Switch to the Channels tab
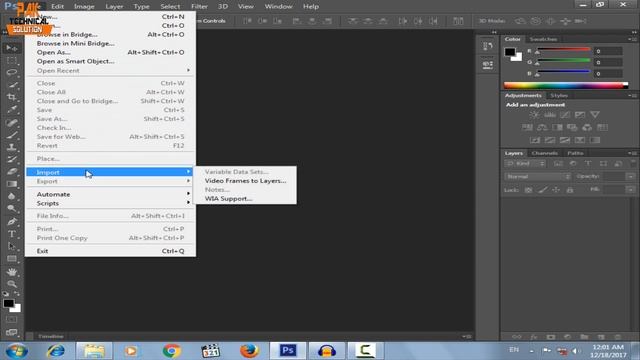 pyautogui.click(x=544, y=153)
